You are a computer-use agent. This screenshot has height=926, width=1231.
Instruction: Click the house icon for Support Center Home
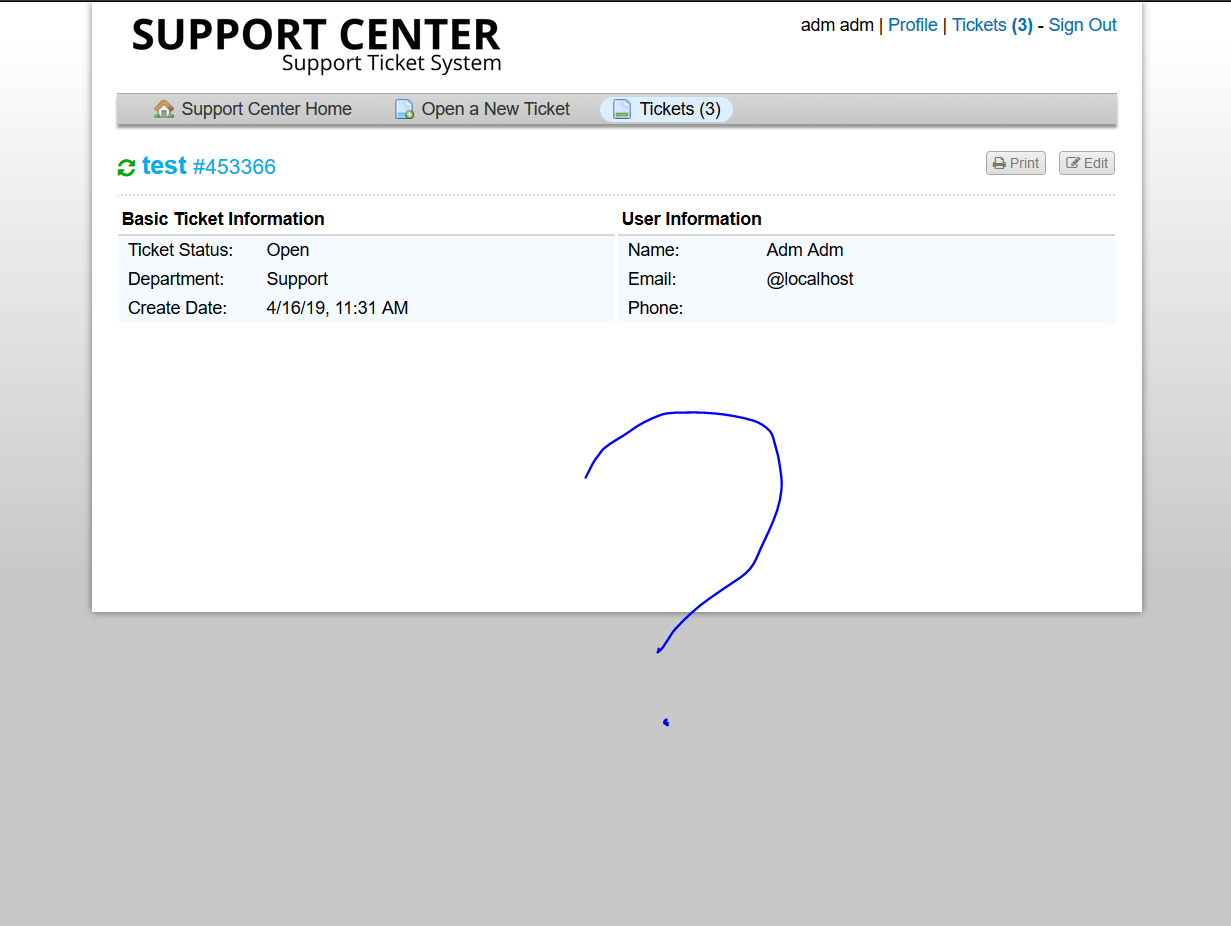tap(164, 109)
